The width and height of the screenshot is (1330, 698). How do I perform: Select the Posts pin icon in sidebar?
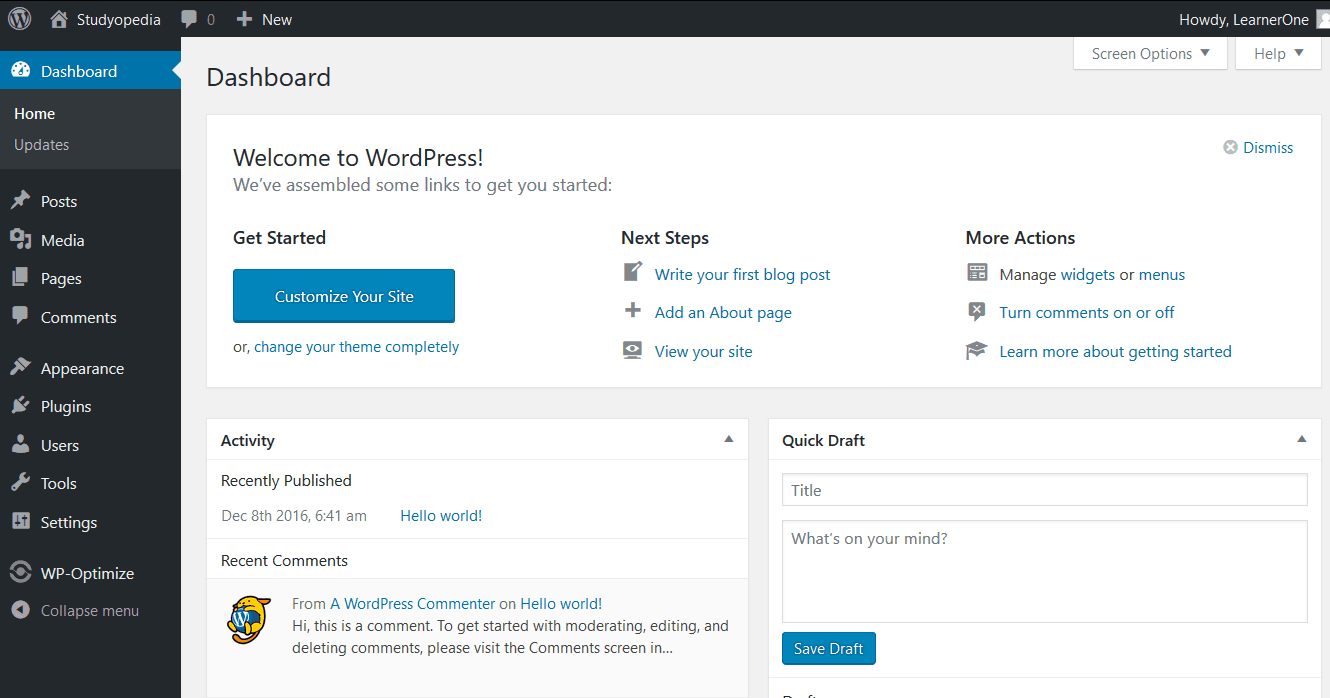tap(23, 200)
